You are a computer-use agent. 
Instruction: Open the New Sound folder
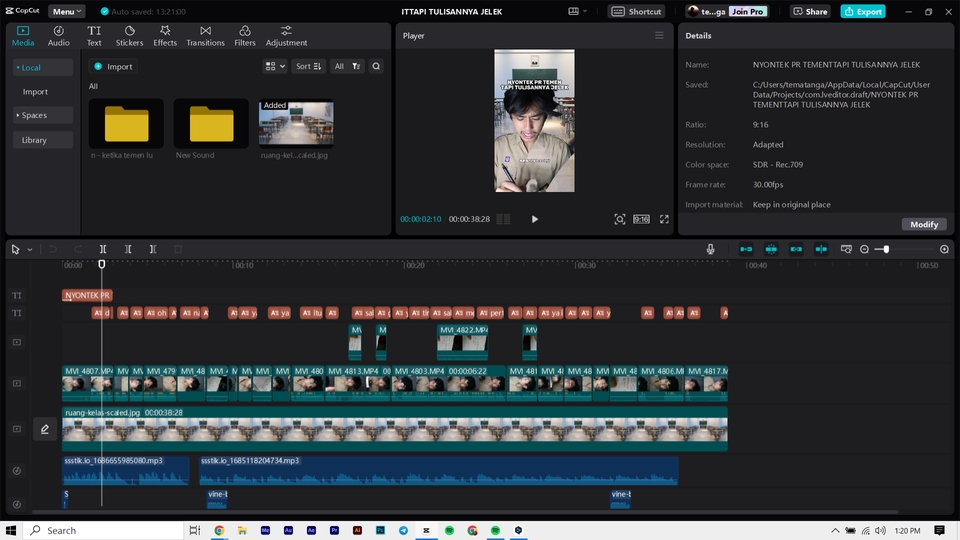click(211, 124)
